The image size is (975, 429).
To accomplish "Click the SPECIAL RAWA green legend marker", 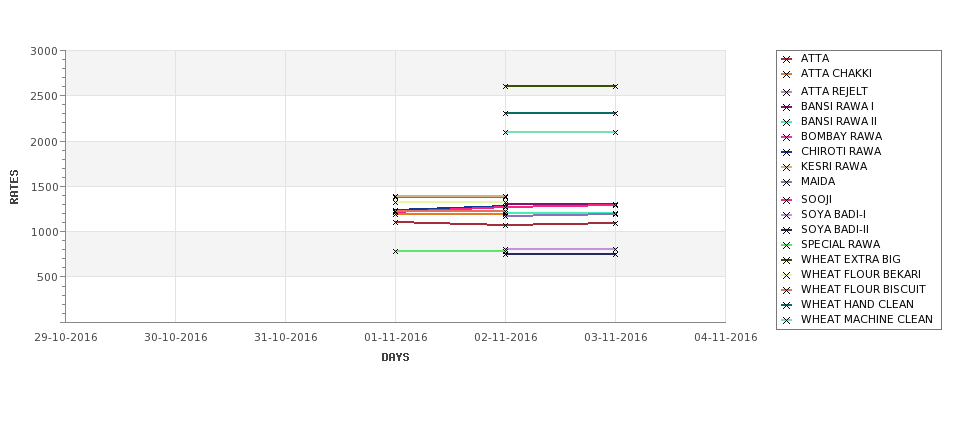I will pyautogui.click(x=786, y=245).
